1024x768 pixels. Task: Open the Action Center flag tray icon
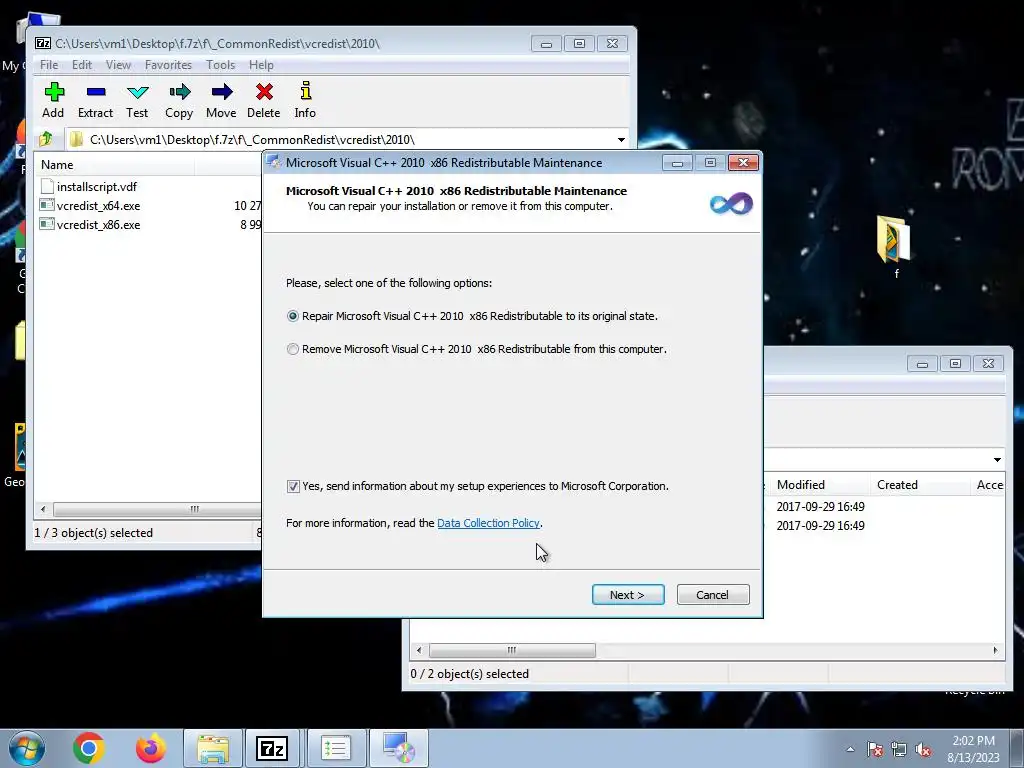[875, 749]
